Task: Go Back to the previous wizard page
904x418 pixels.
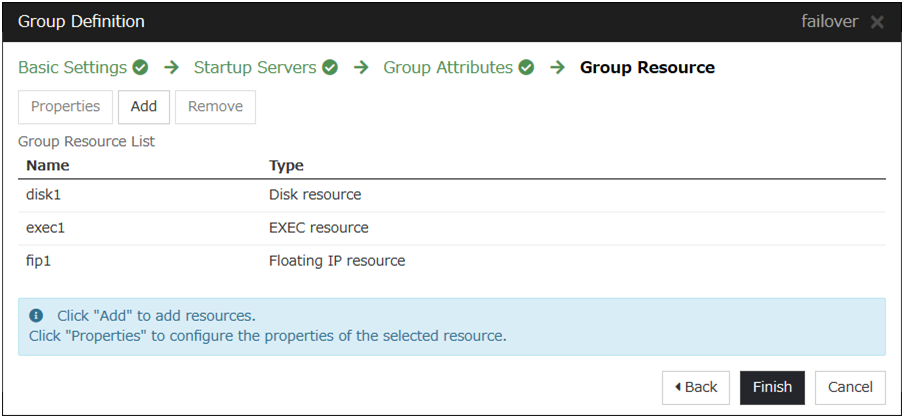Action: (x=696, y=387)
